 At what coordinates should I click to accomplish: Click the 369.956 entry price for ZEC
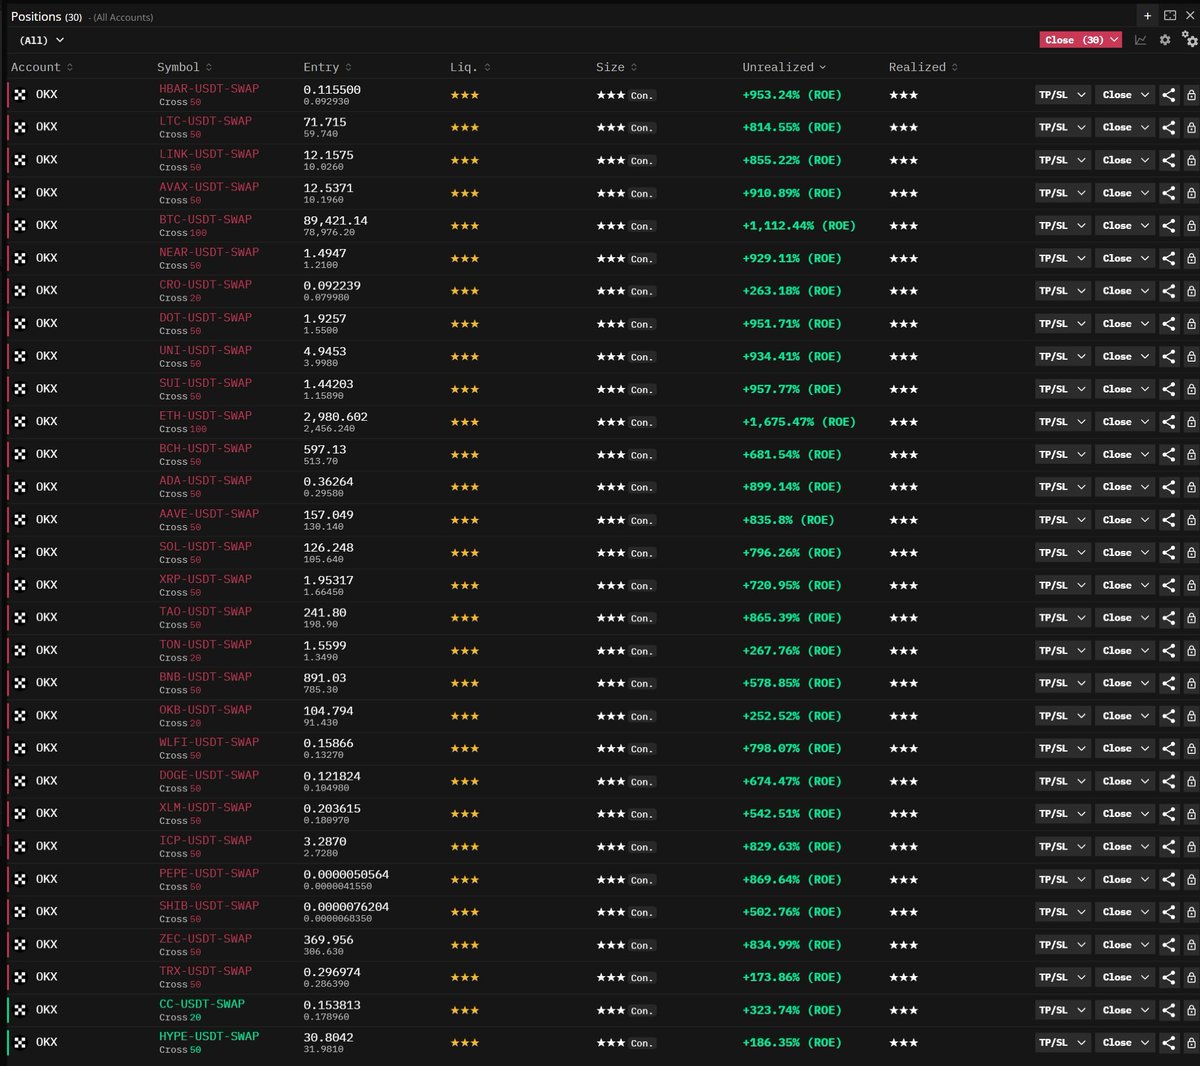(x=328, y=940)
